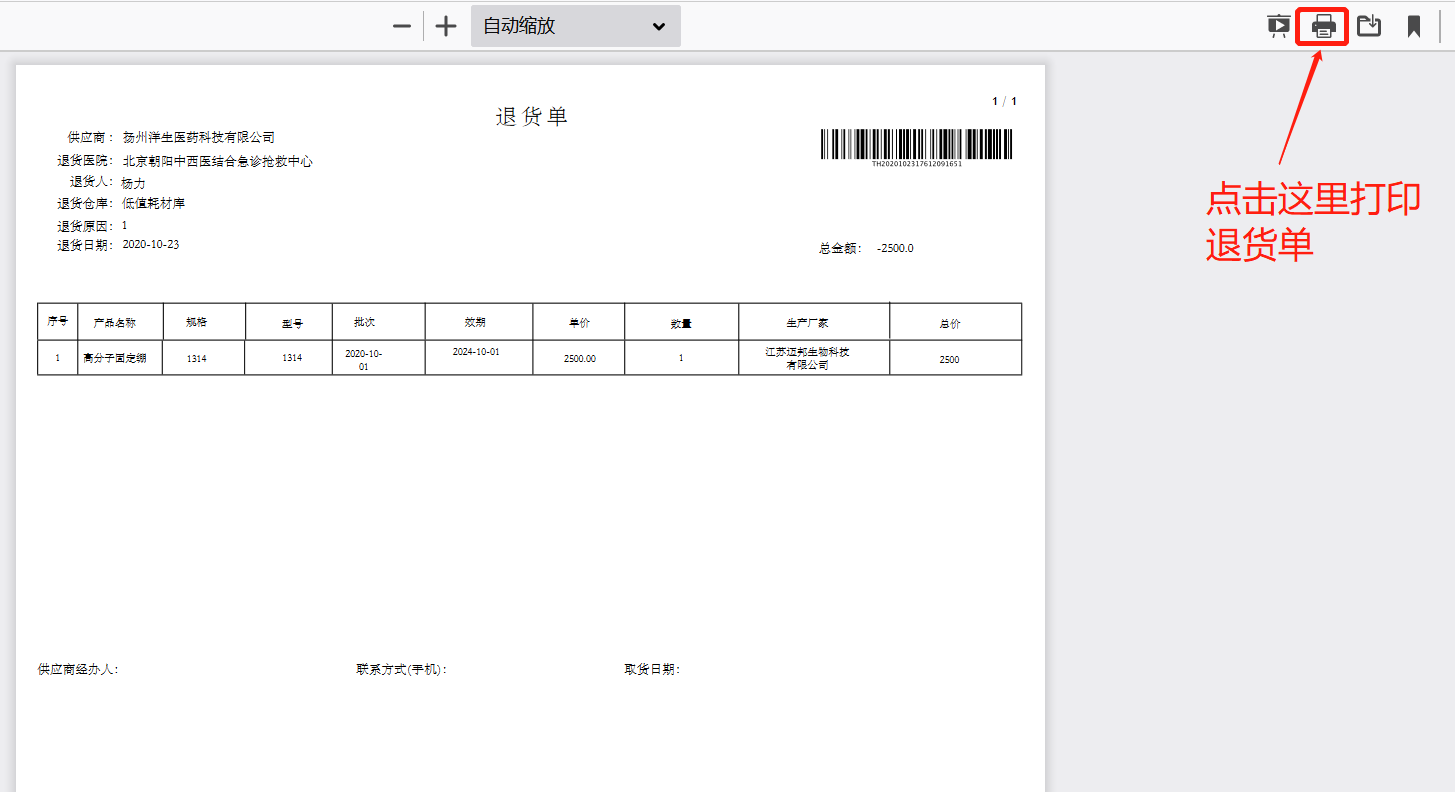1455x792 pixels.
Task: Select the 退货原因 label
Action: pyautogui.click(x=86, y=226)
